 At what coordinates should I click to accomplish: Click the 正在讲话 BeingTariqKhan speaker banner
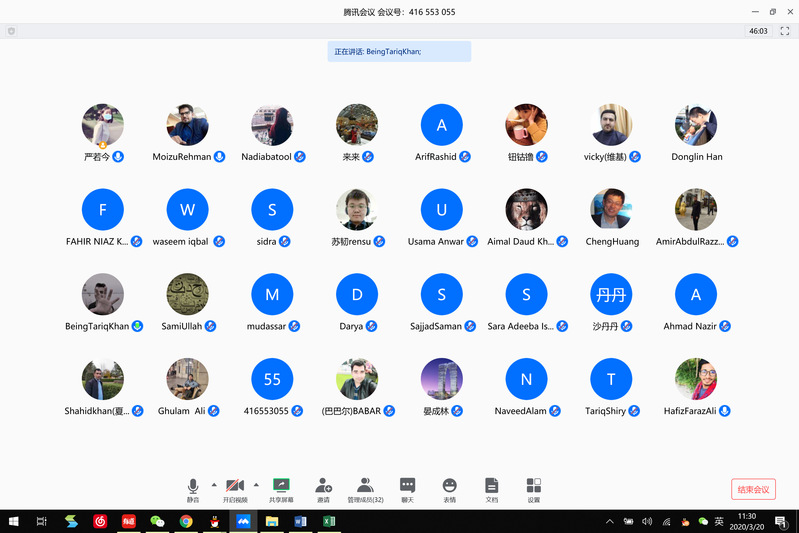pos(398,51)
